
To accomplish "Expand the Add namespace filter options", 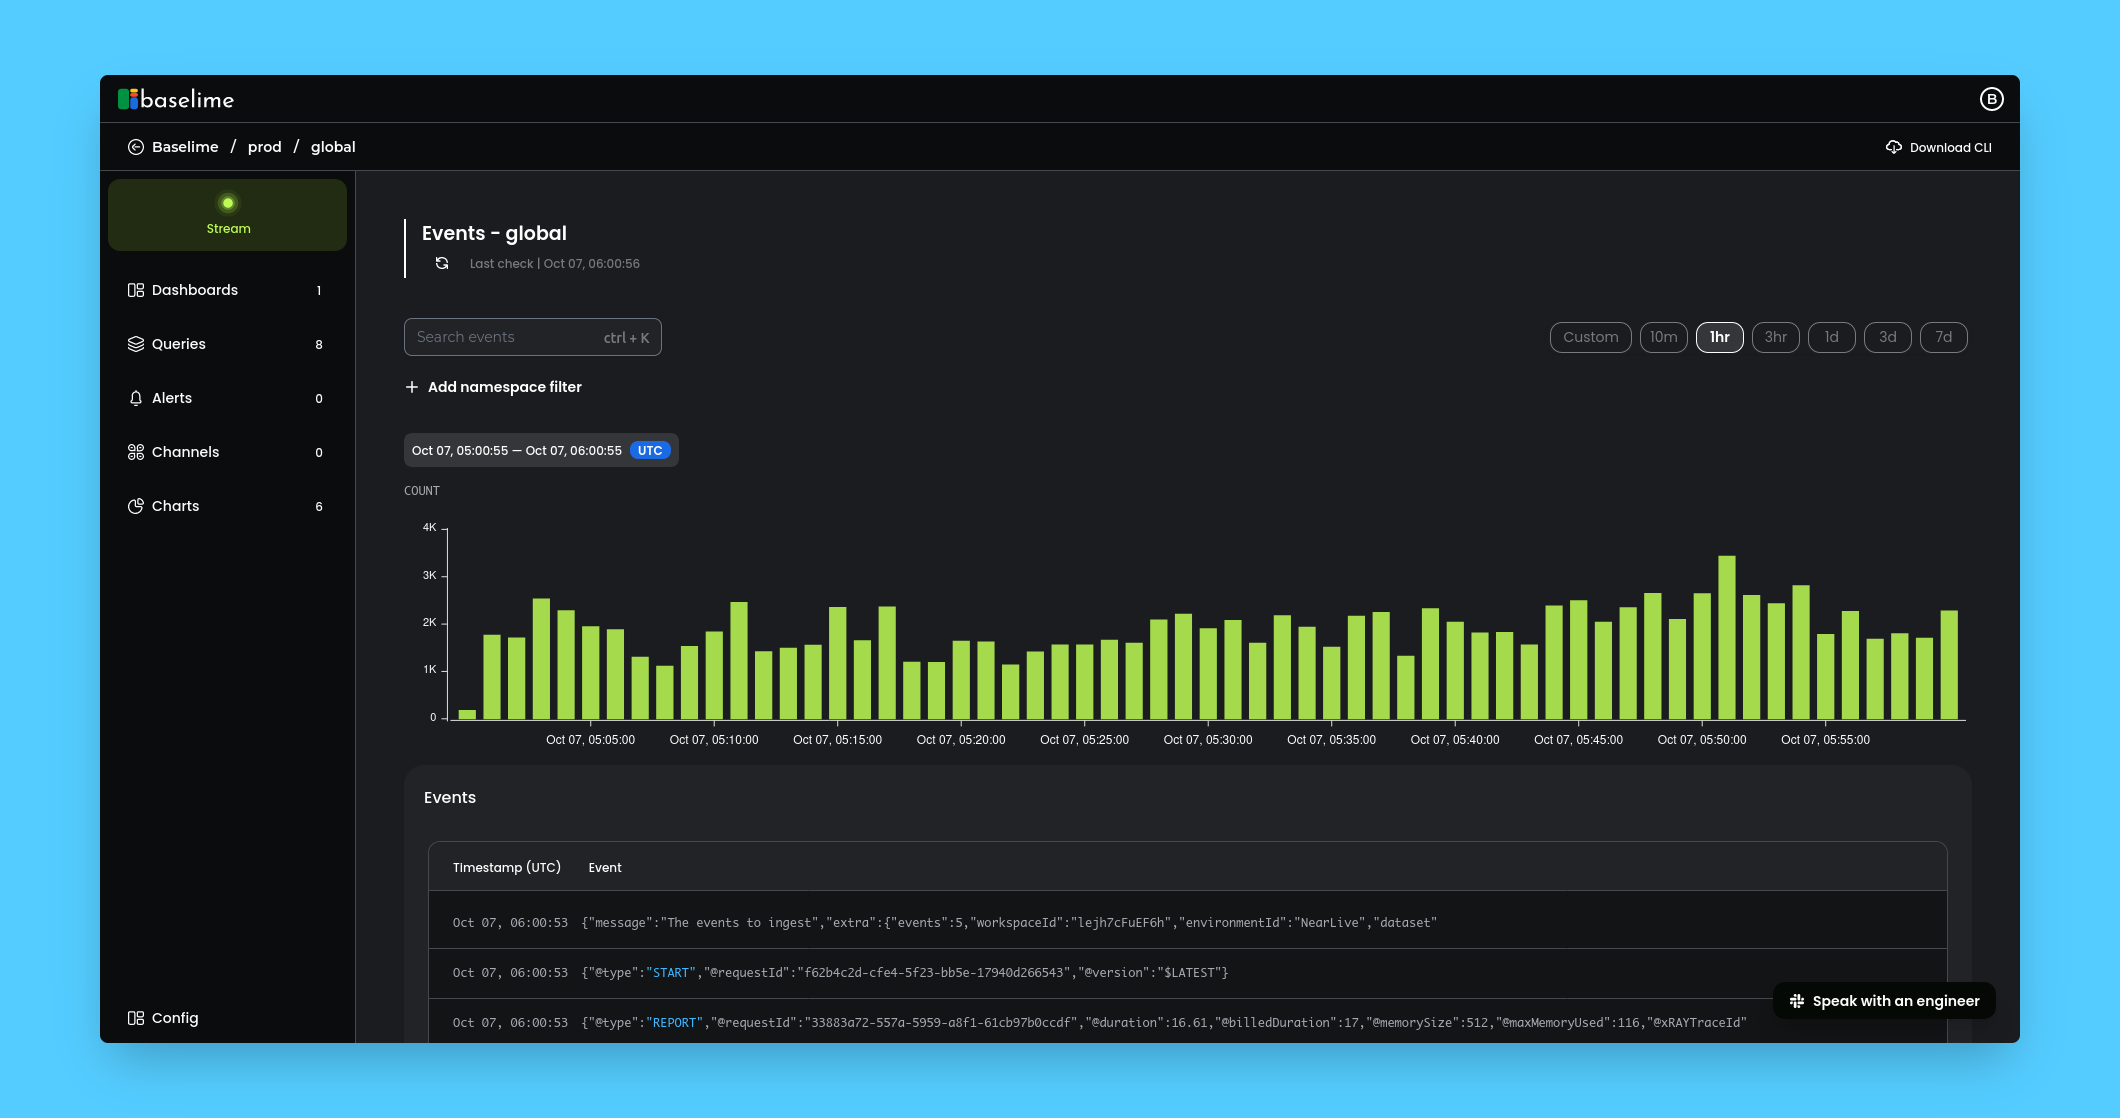I will 494,386.
